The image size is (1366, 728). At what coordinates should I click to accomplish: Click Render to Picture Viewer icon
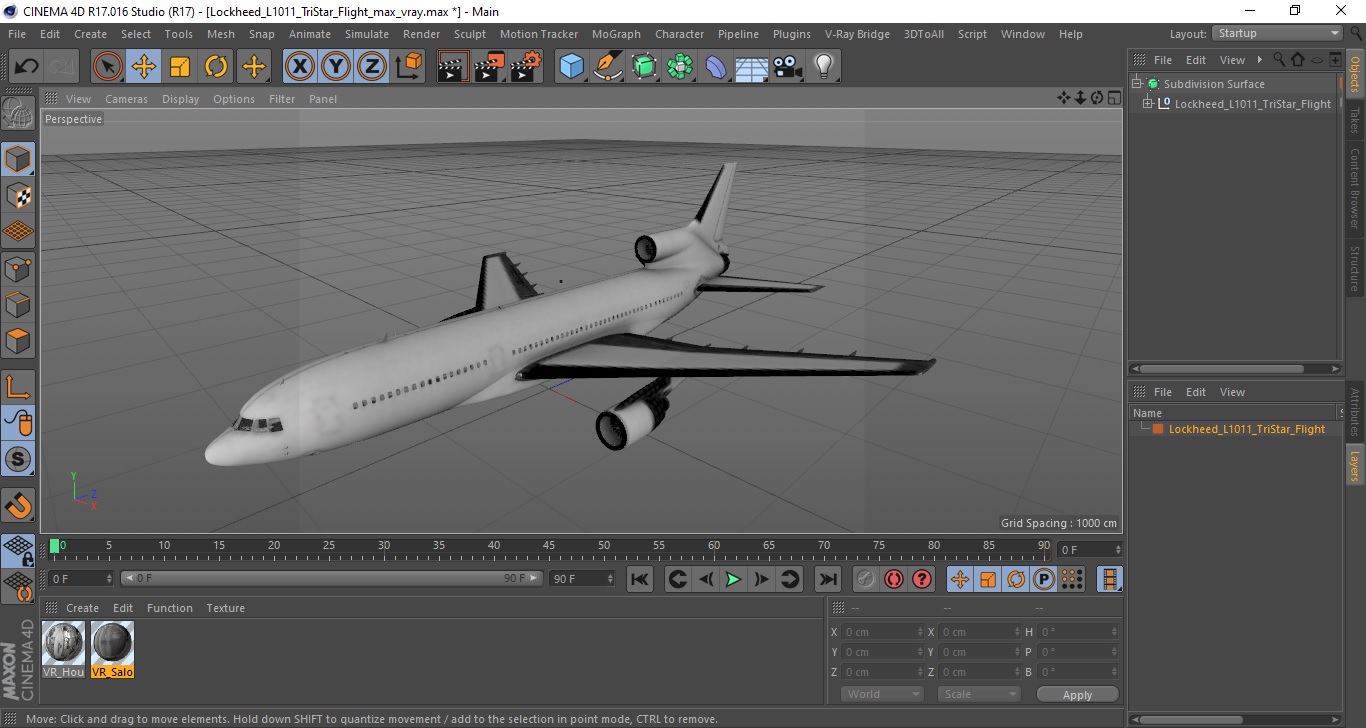pyautogui.click(x=490, y=67)
